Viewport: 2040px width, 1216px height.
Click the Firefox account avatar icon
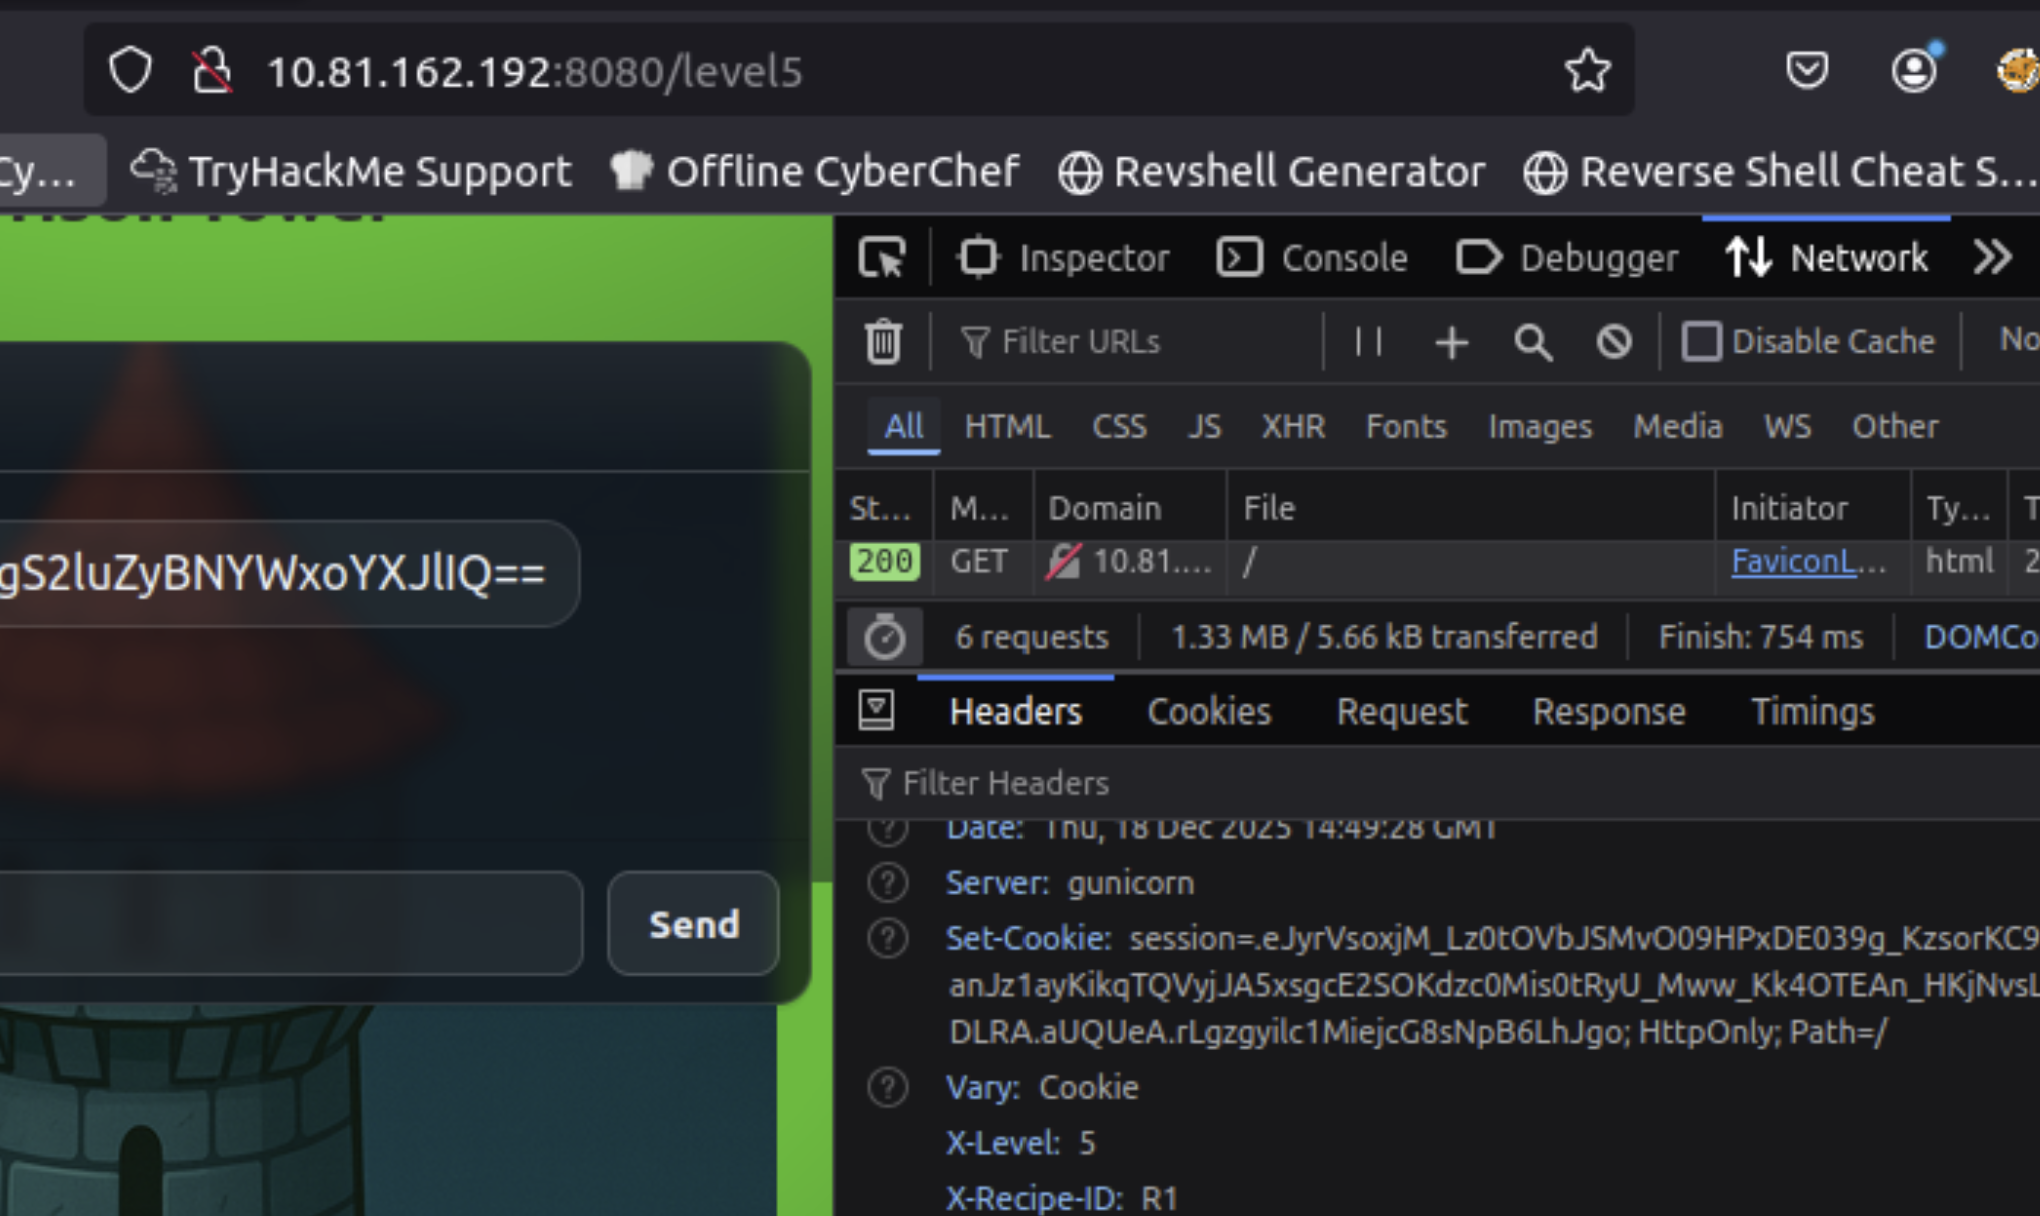1913,71
